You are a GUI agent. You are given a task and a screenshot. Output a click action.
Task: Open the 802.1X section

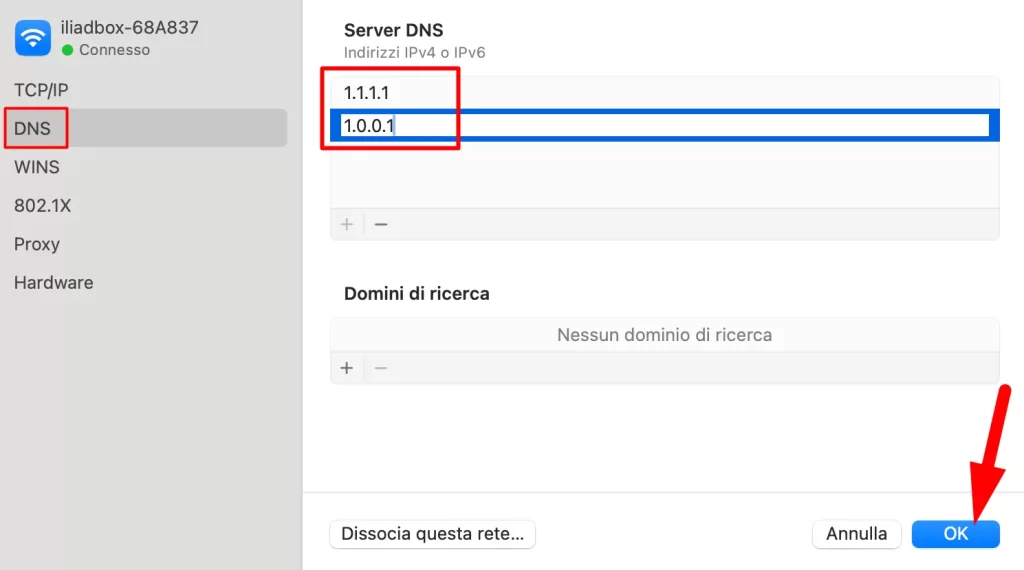click(x=42, y=206)
